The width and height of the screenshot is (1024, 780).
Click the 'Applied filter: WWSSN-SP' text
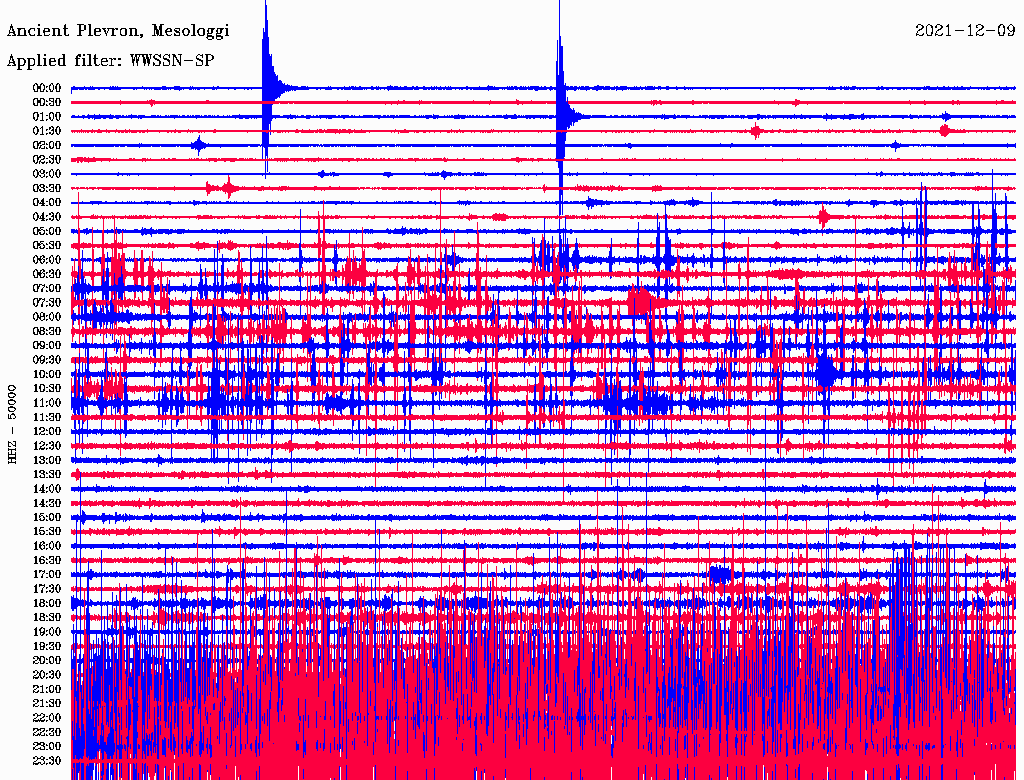click(110, 61)
